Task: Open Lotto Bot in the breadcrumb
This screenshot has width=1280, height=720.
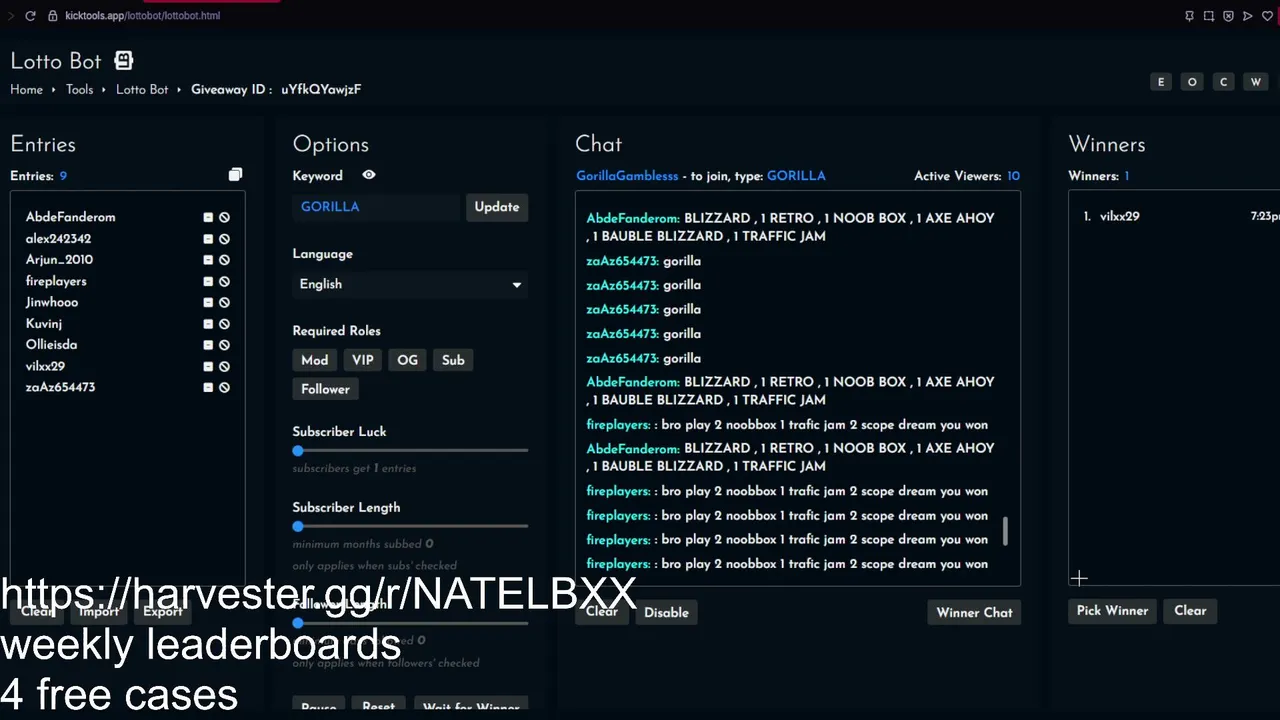Action: coord(142,89)
